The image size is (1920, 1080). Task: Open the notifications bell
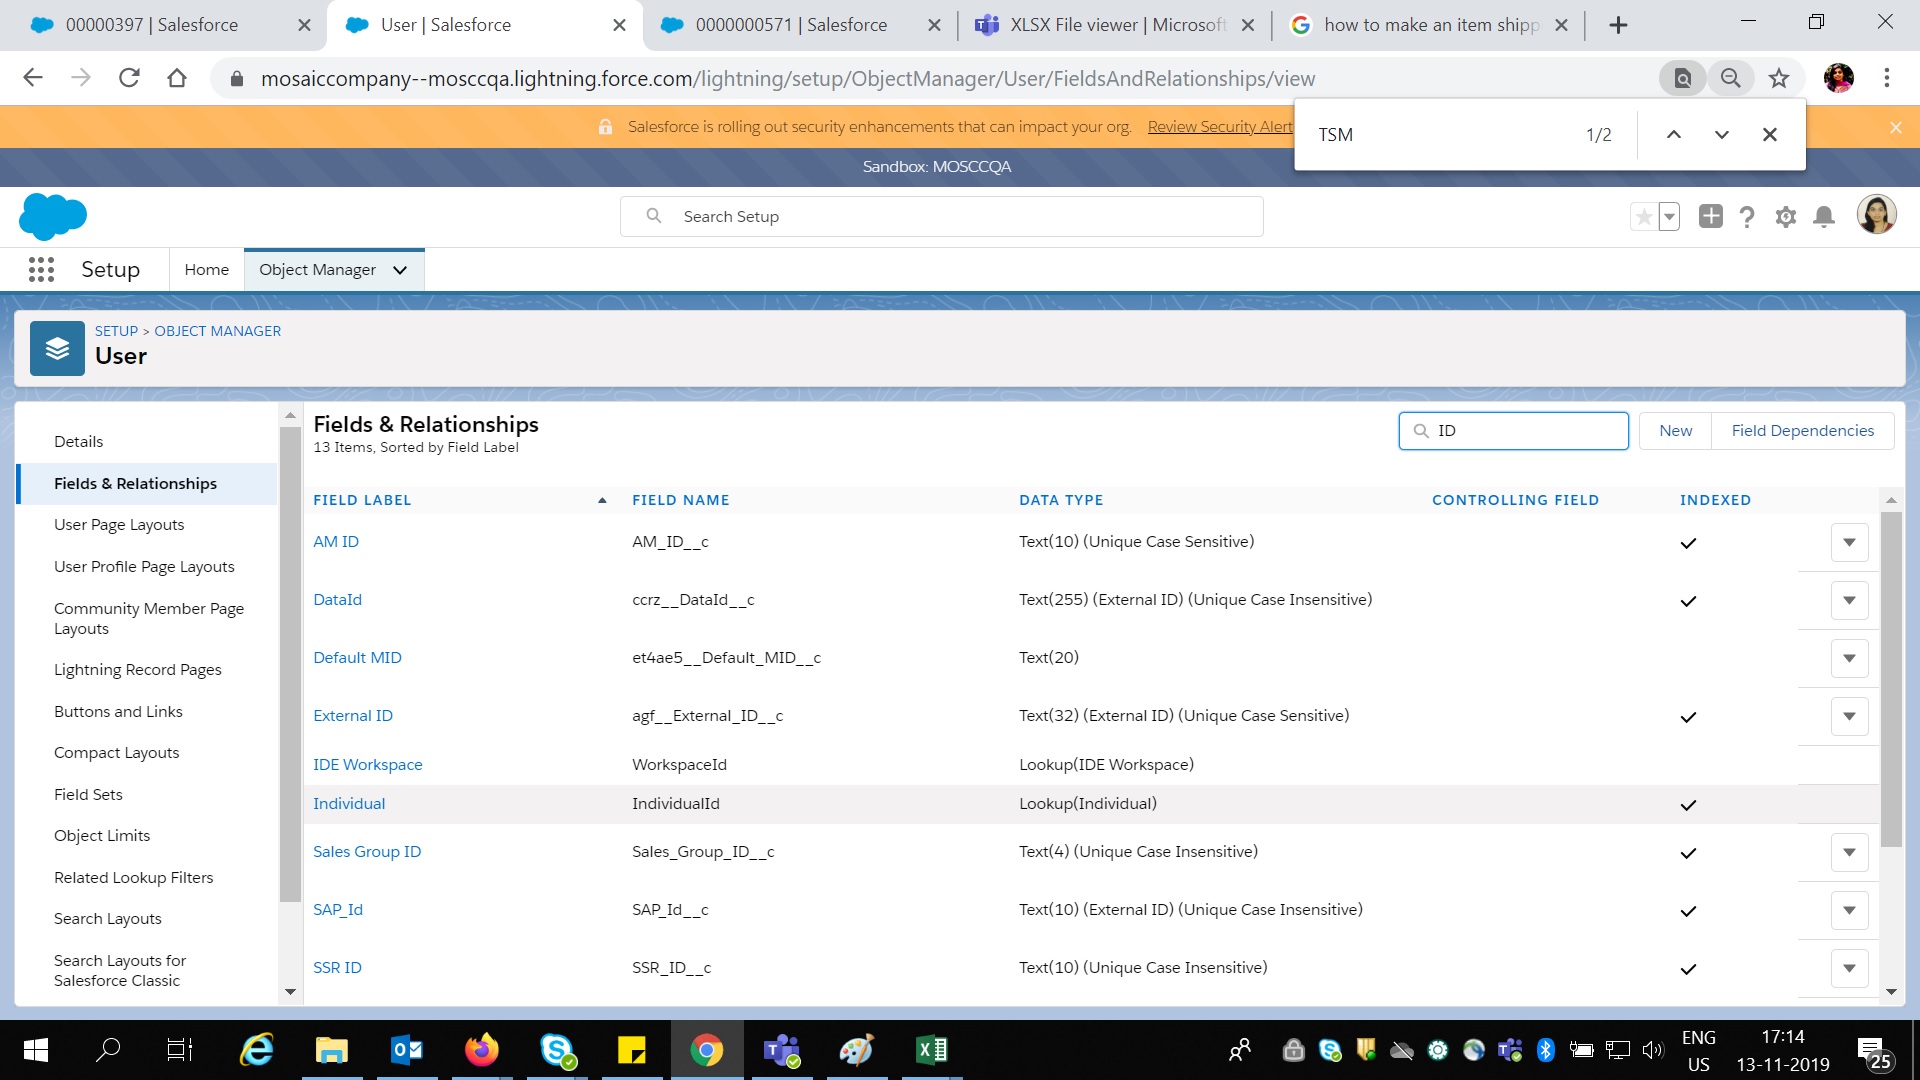coord(1824,216)
